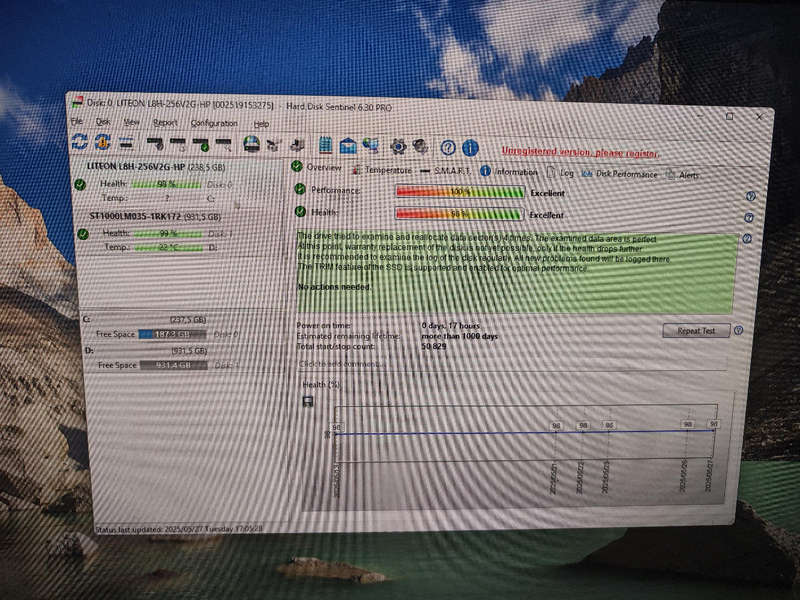The height and width of the screenshot is (600, 800).
Task: Click the green check icon beside Performance
Action: coord(301,189)
